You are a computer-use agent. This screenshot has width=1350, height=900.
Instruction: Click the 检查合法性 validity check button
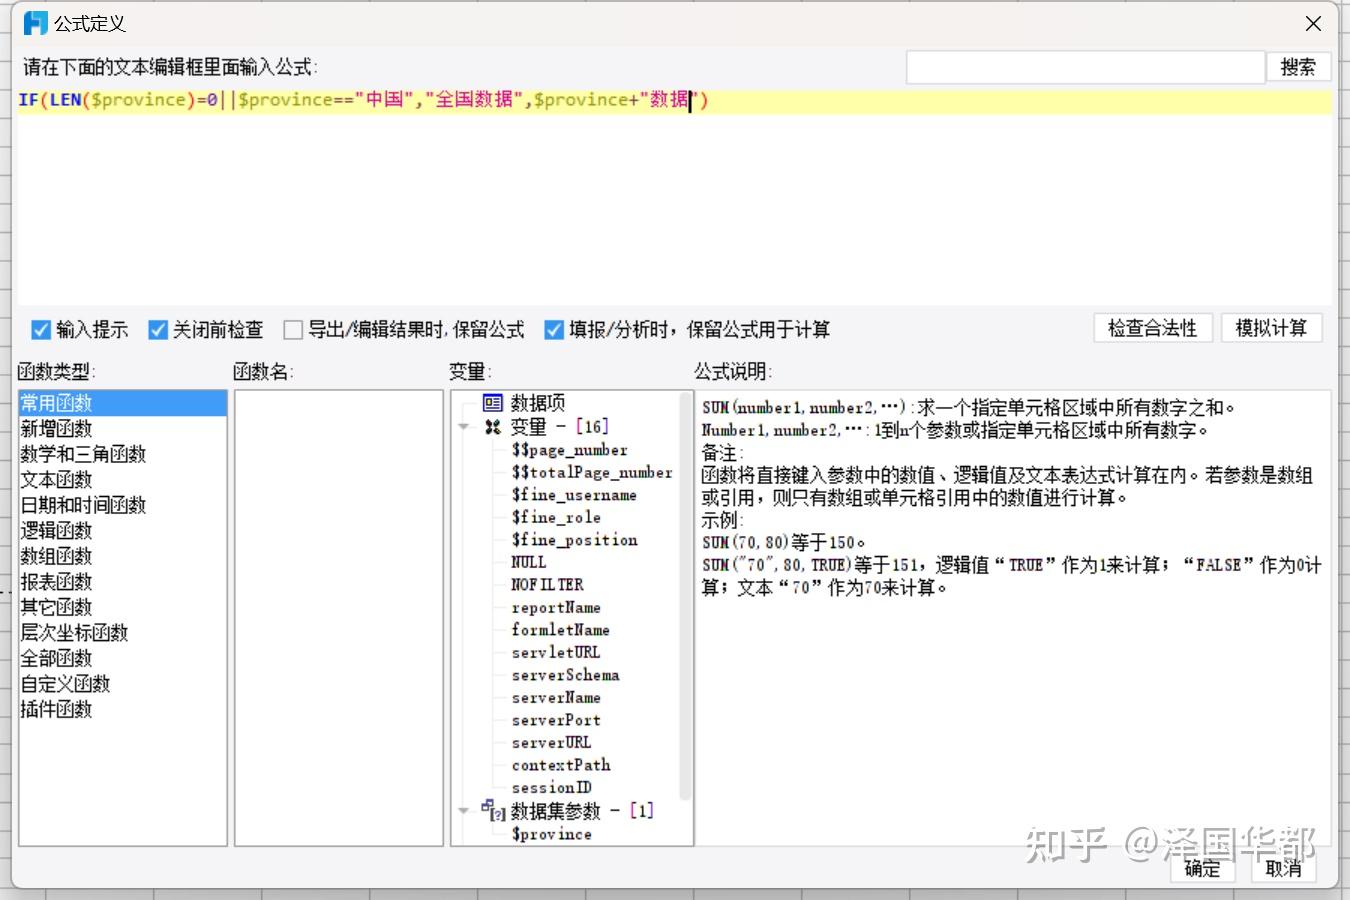coord(1152,328)
